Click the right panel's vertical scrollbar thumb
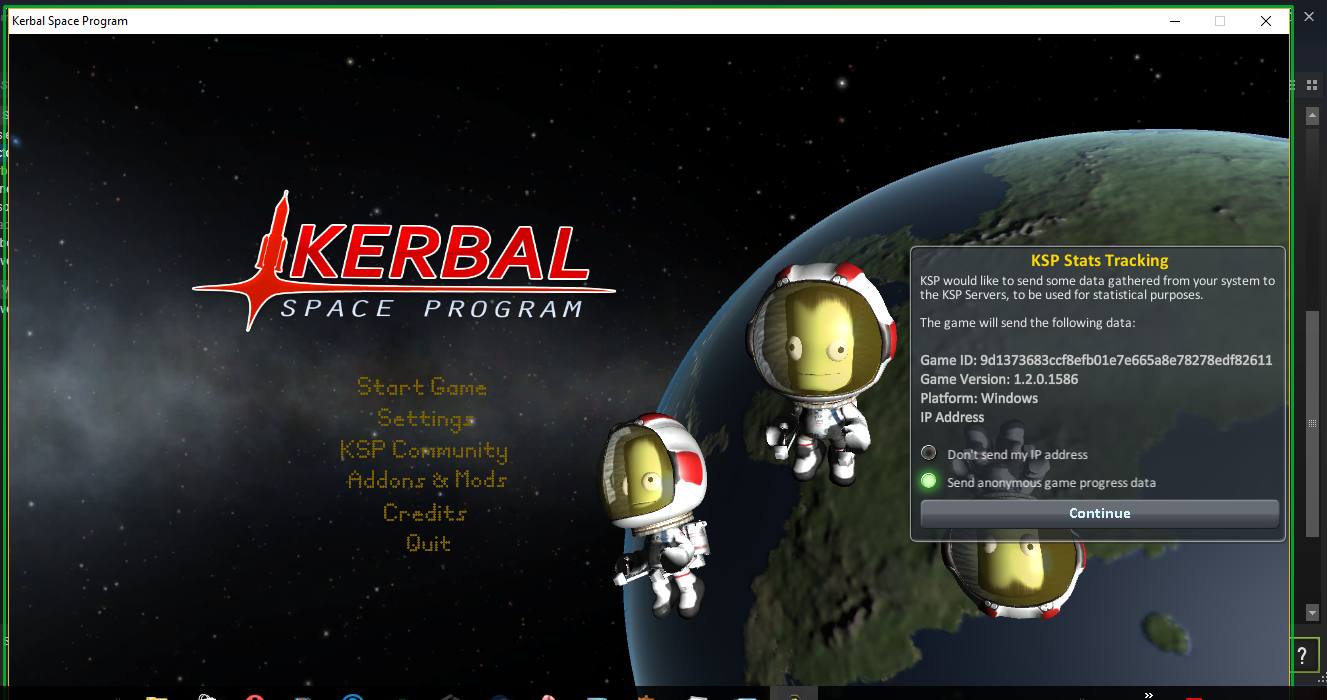The height and width of the screenshot is (700, 1327). [x=1312, y=424]
